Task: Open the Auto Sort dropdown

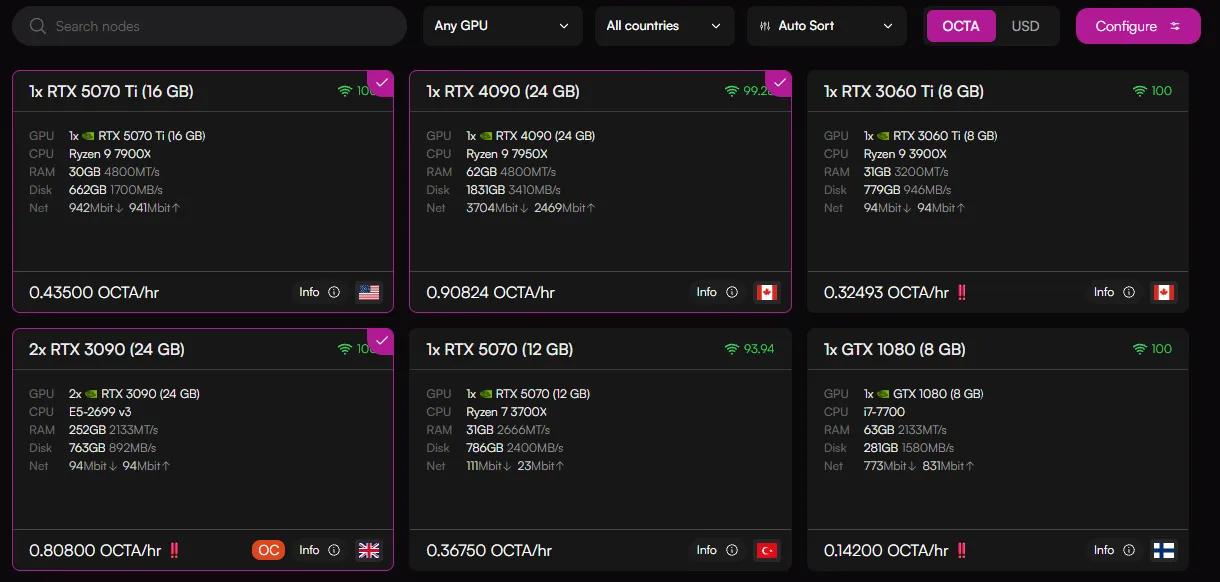Action: (x=827, y=26)
